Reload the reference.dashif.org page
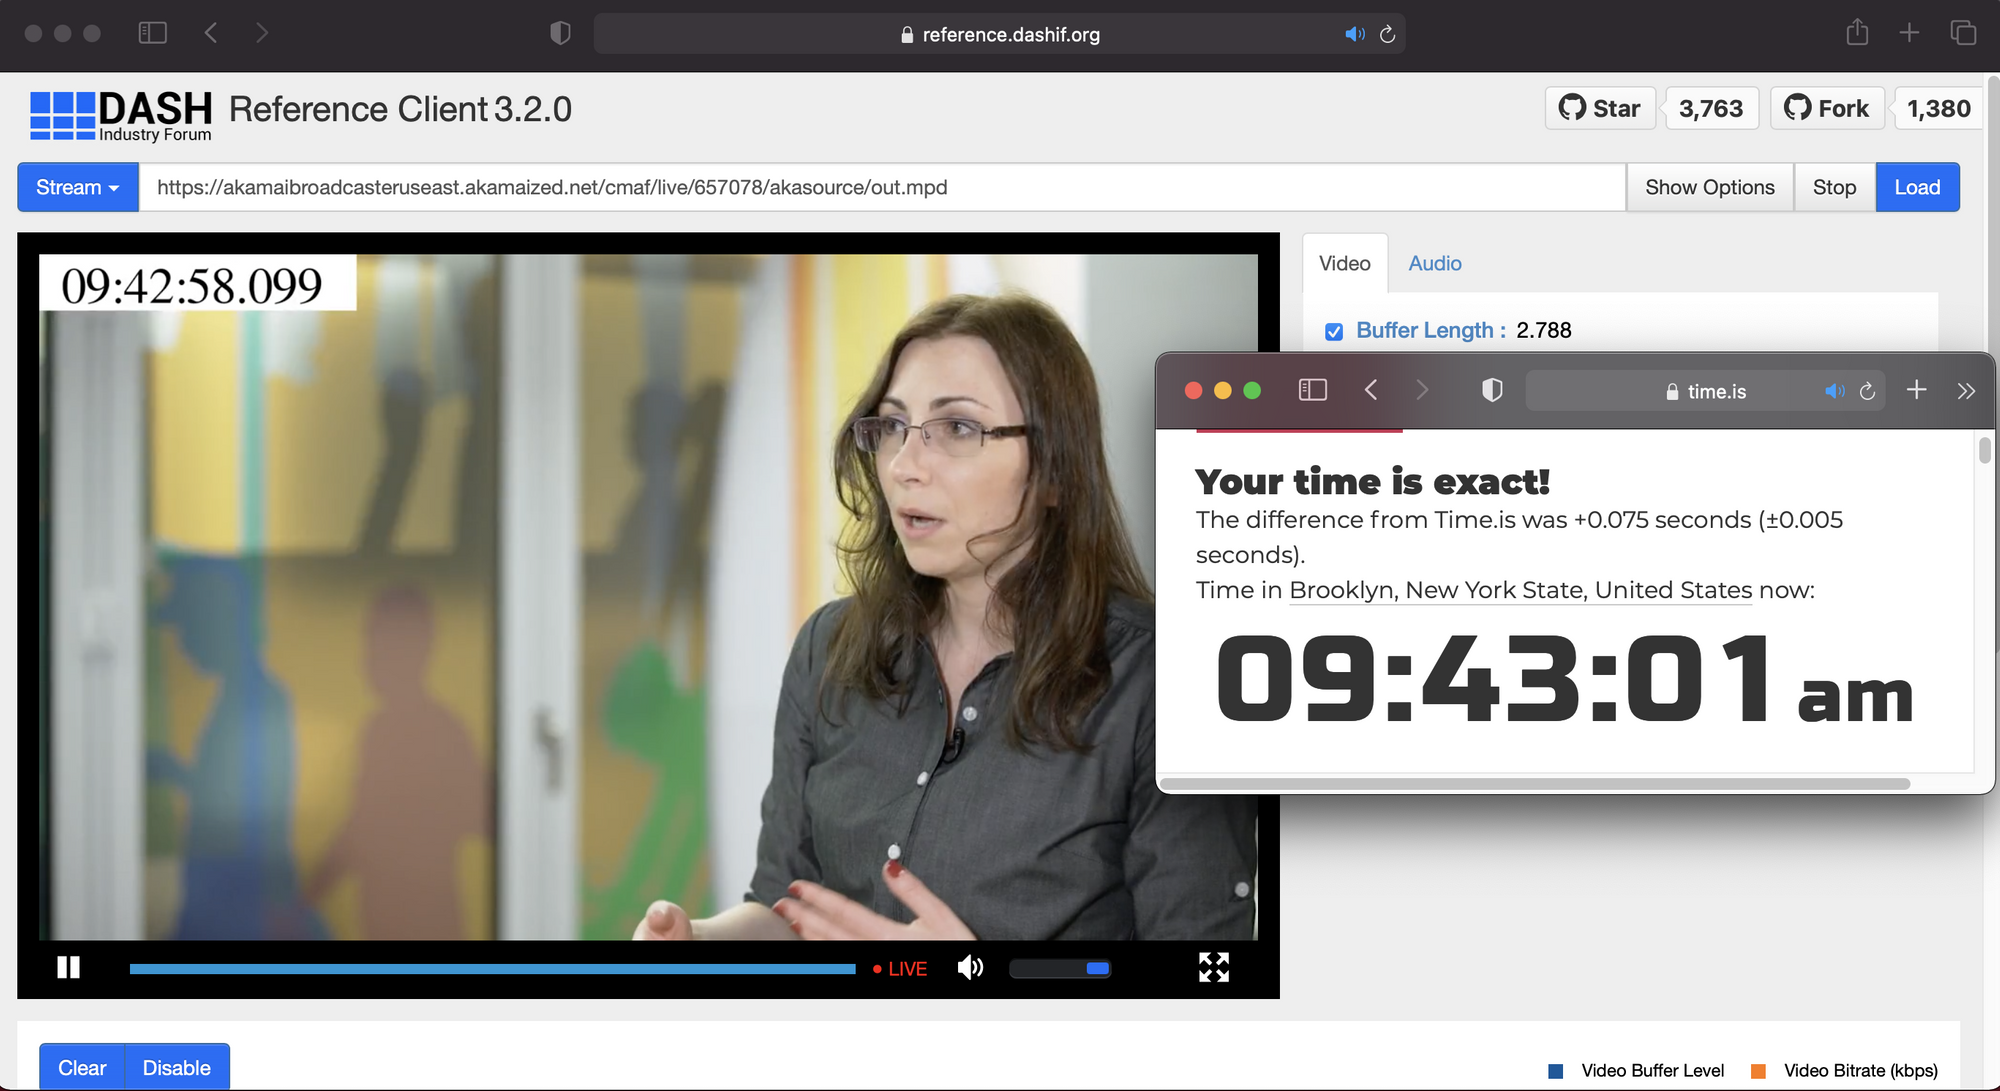Image resolution: width=2000 pixels, height=1091 pixels. (x=1387, y=34)
